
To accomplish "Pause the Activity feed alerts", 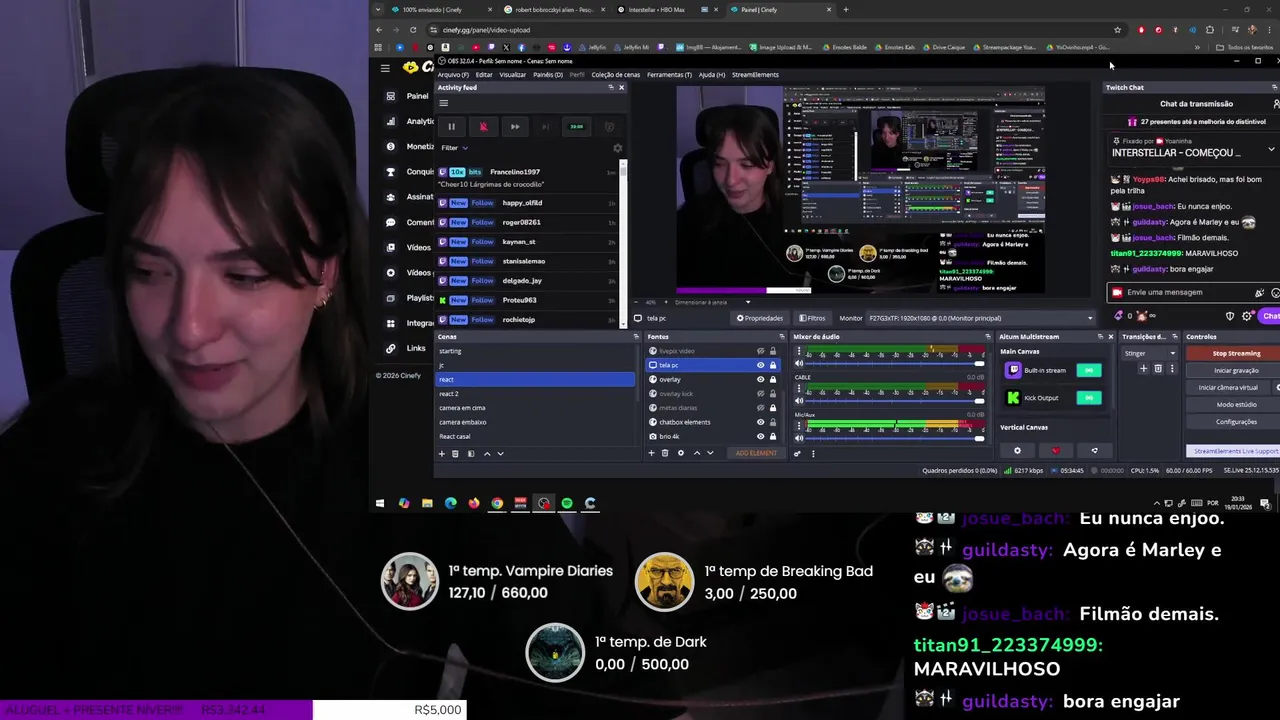I will click(x=451, y=127).
